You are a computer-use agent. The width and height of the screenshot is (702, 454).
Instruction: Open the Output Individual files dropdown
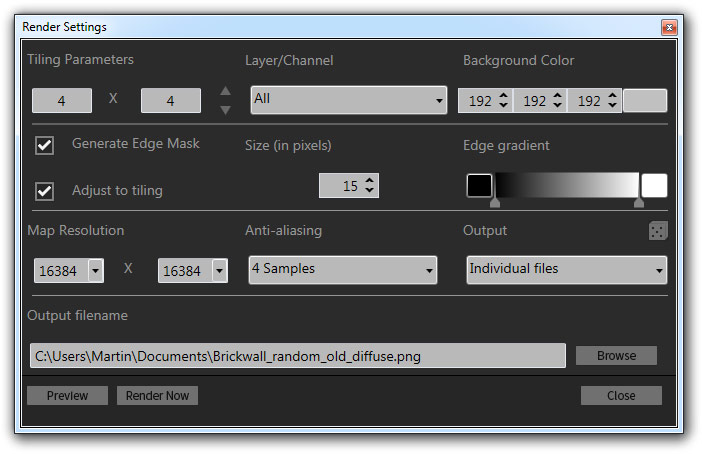pos(566,270)
